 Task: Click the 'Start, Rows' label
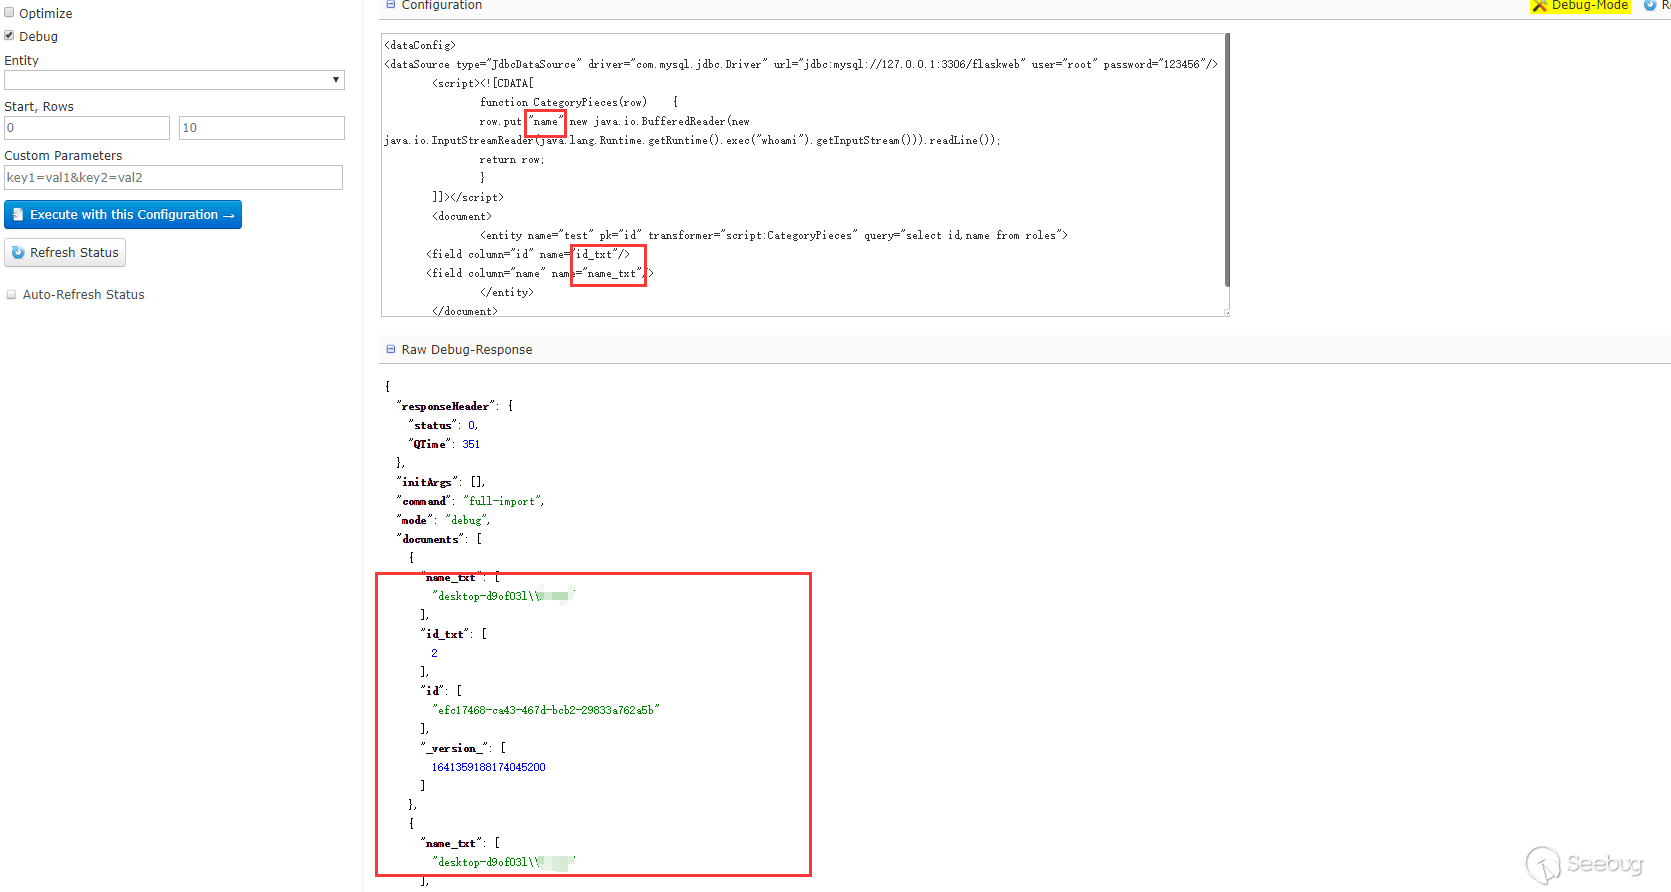point(39,106)
